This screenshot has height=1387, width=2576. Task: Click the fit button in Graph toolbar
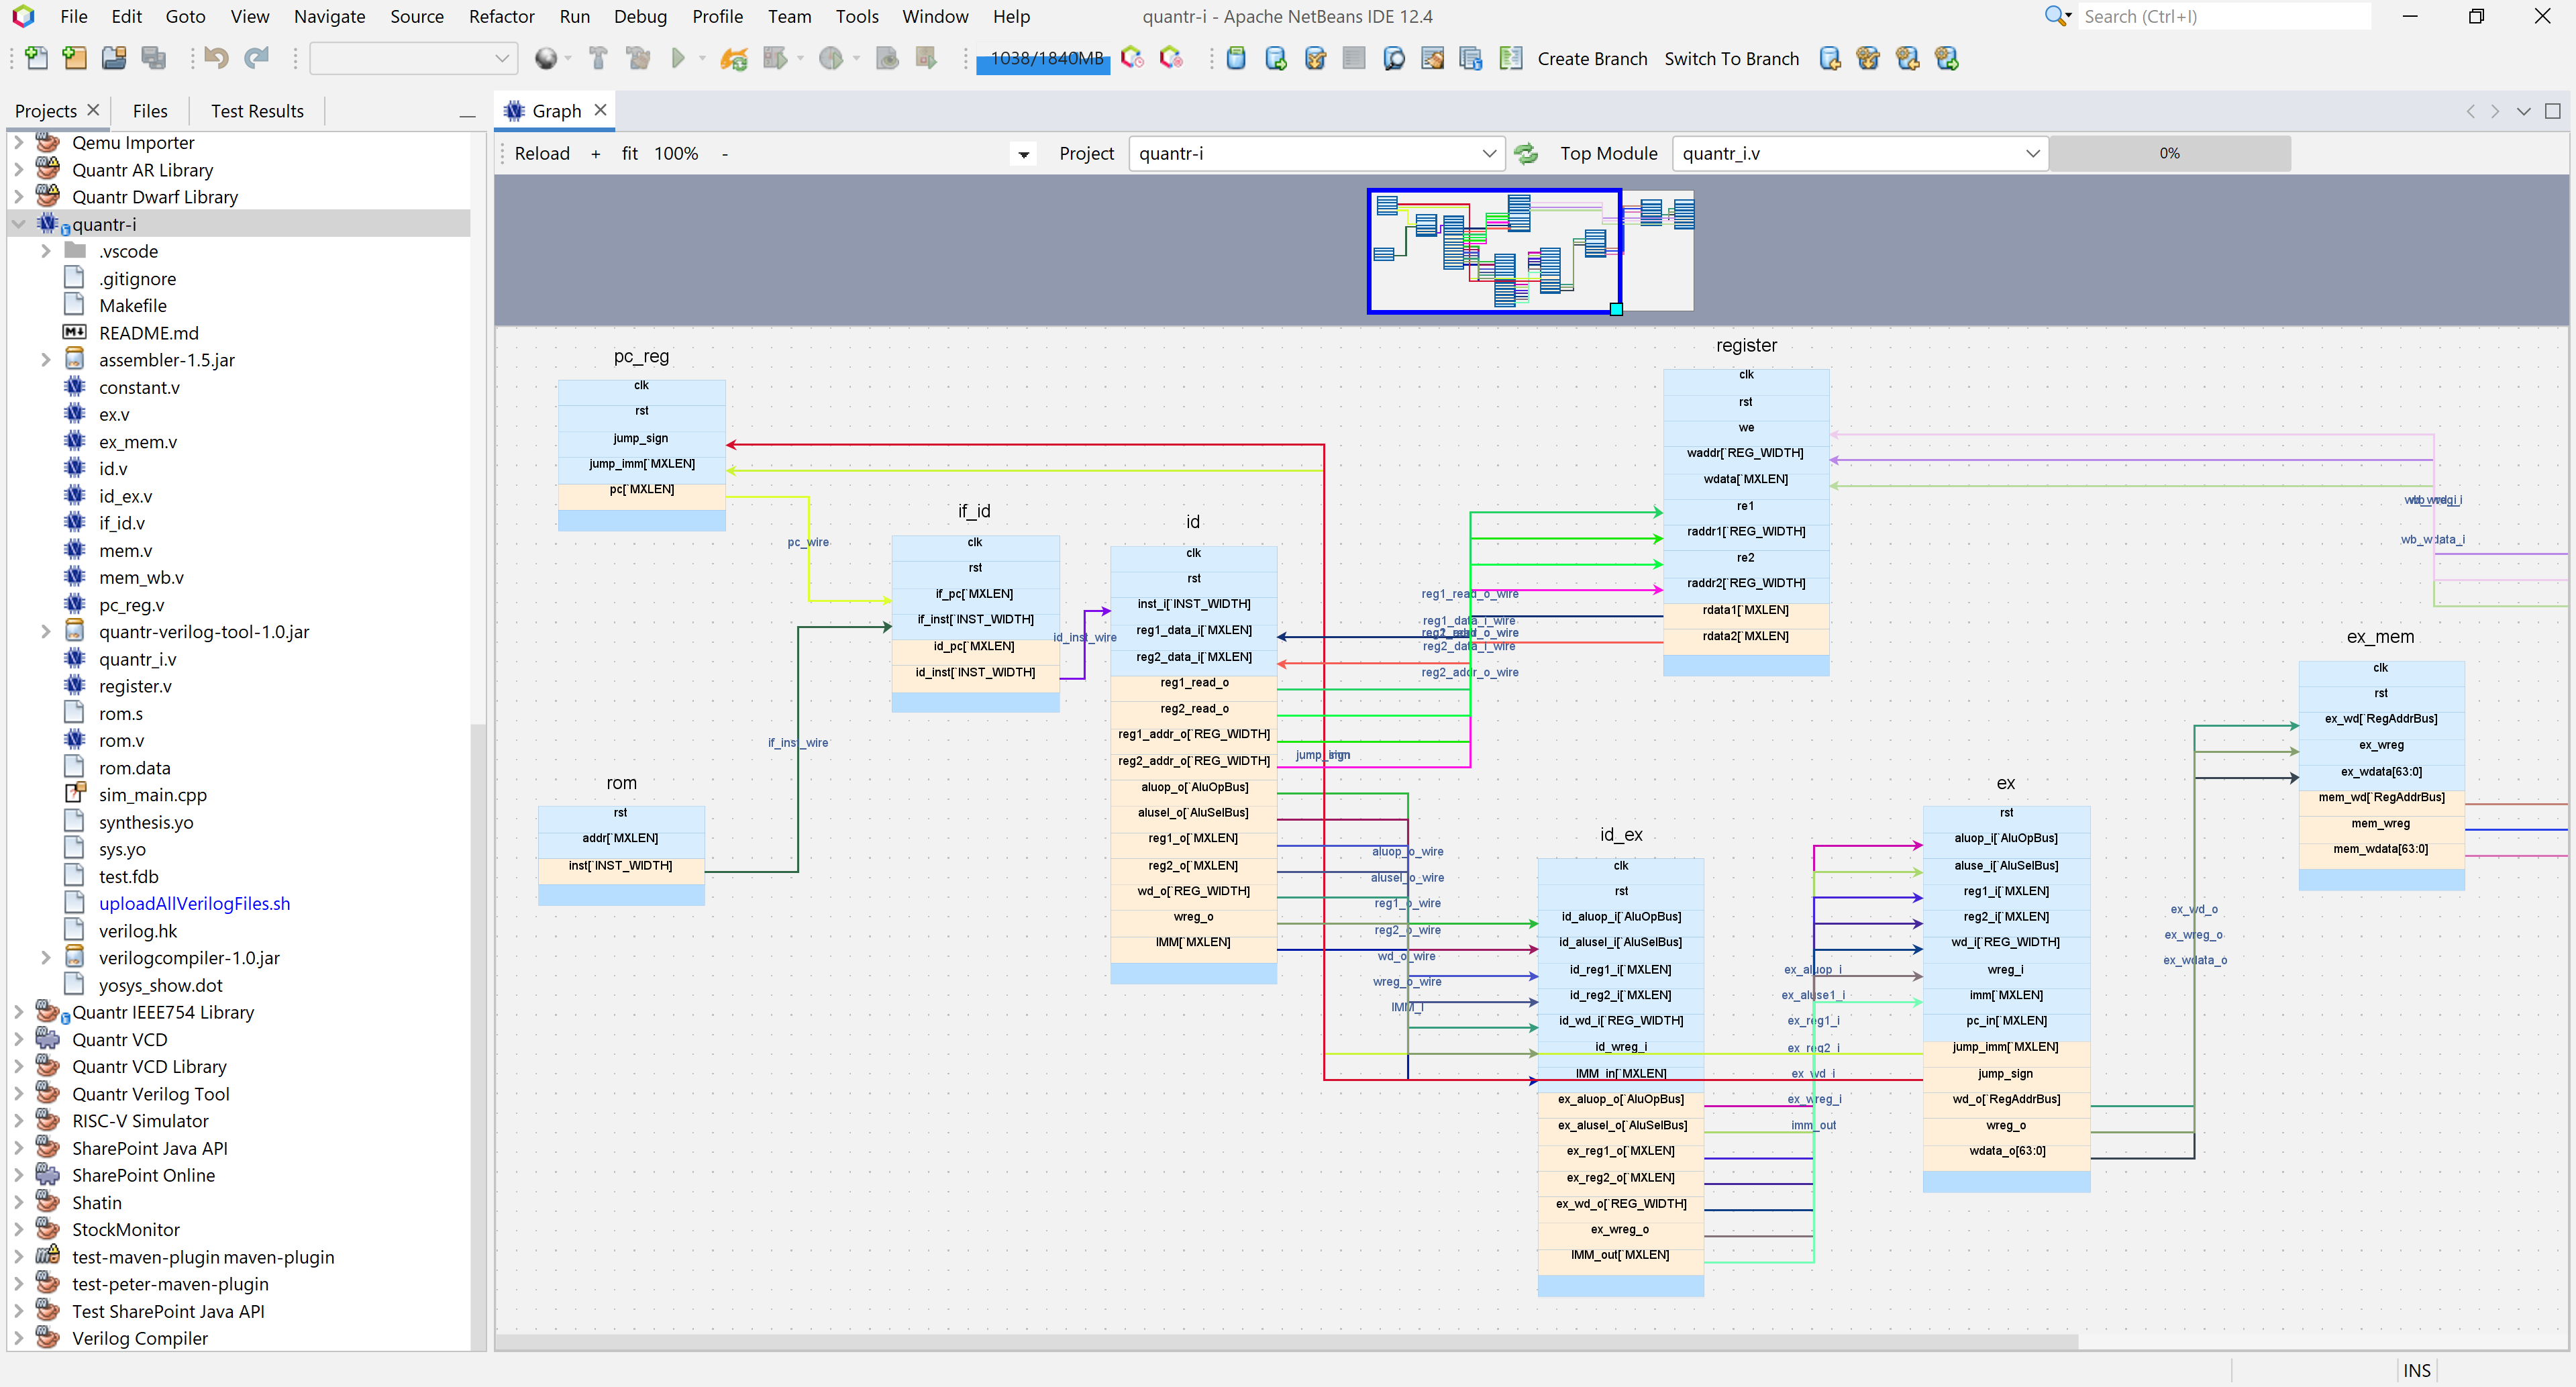629,153
